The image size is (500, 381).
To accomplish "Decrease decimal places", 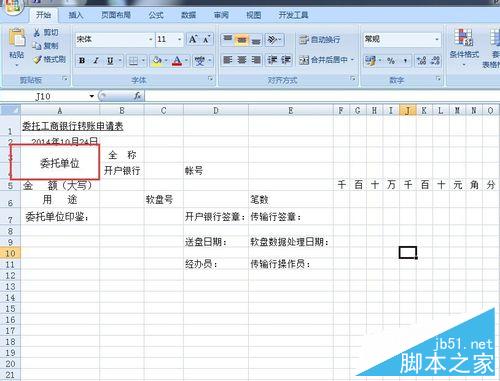I will click(435, 61).
